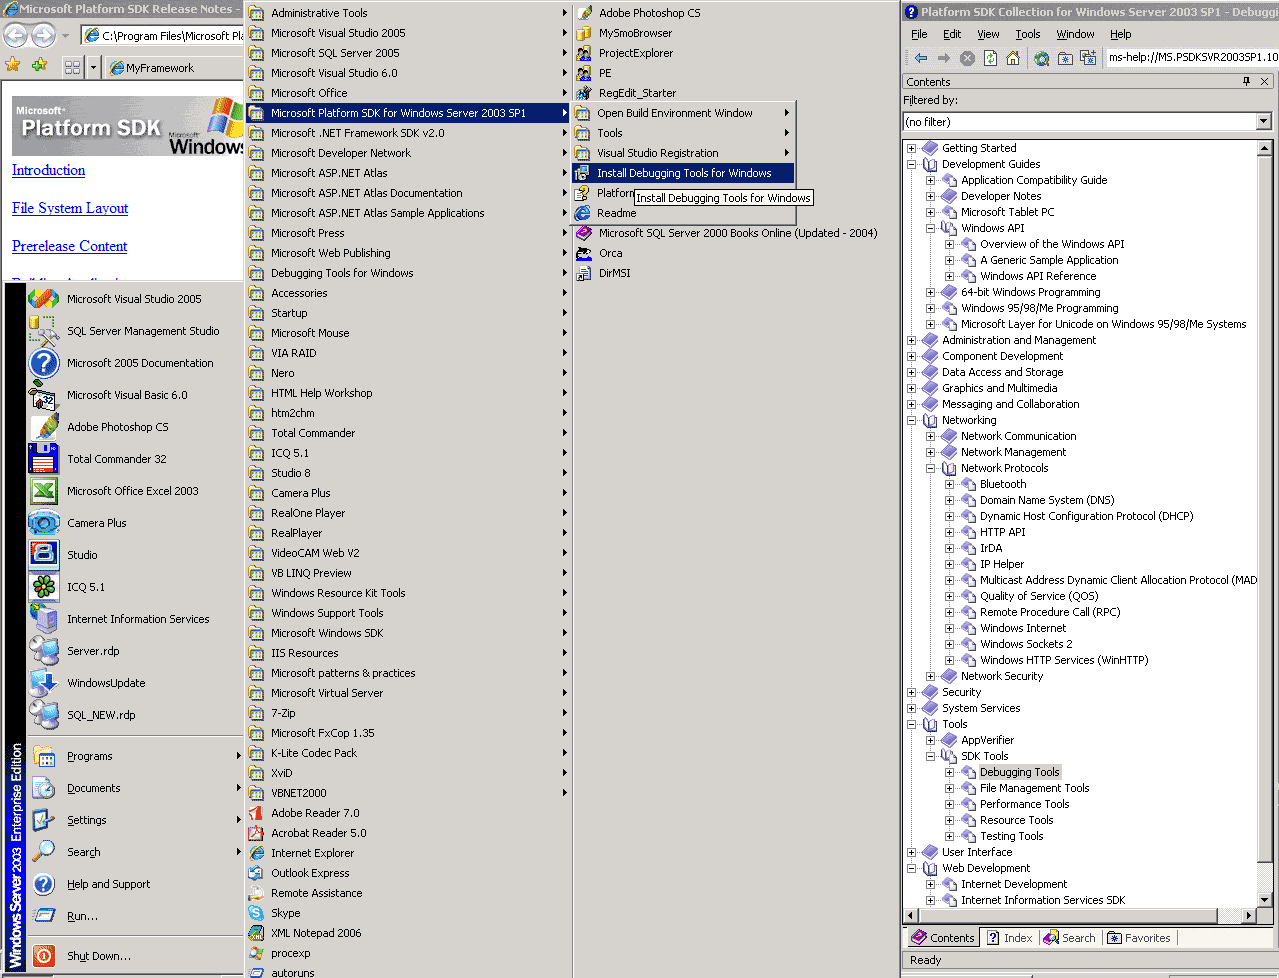Collapse the Windows API tree node
The width and height of the screenshot is (1279, 978).
[x=931, y=228]
